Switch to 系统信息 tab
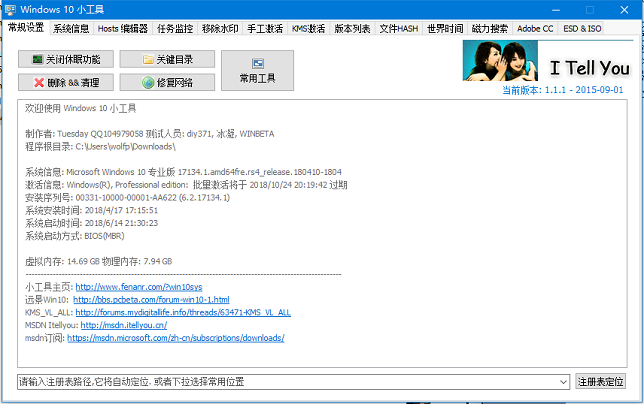 click(x=72, y=29)
